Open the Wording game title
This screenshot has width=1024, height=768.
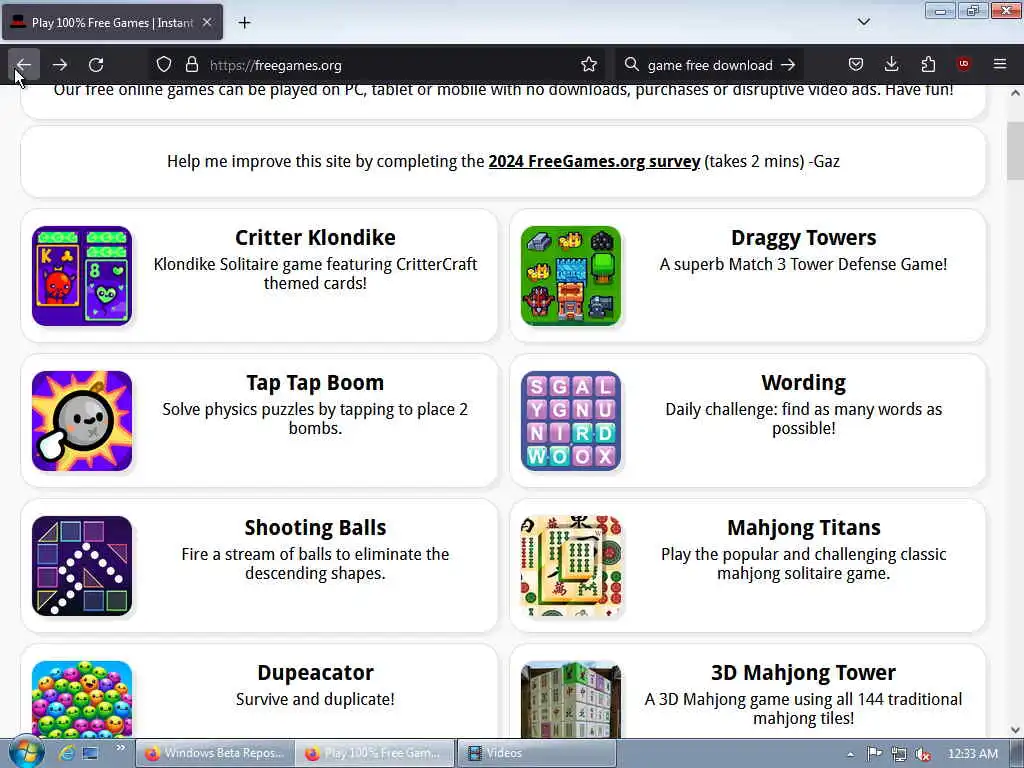pos(803,383)
